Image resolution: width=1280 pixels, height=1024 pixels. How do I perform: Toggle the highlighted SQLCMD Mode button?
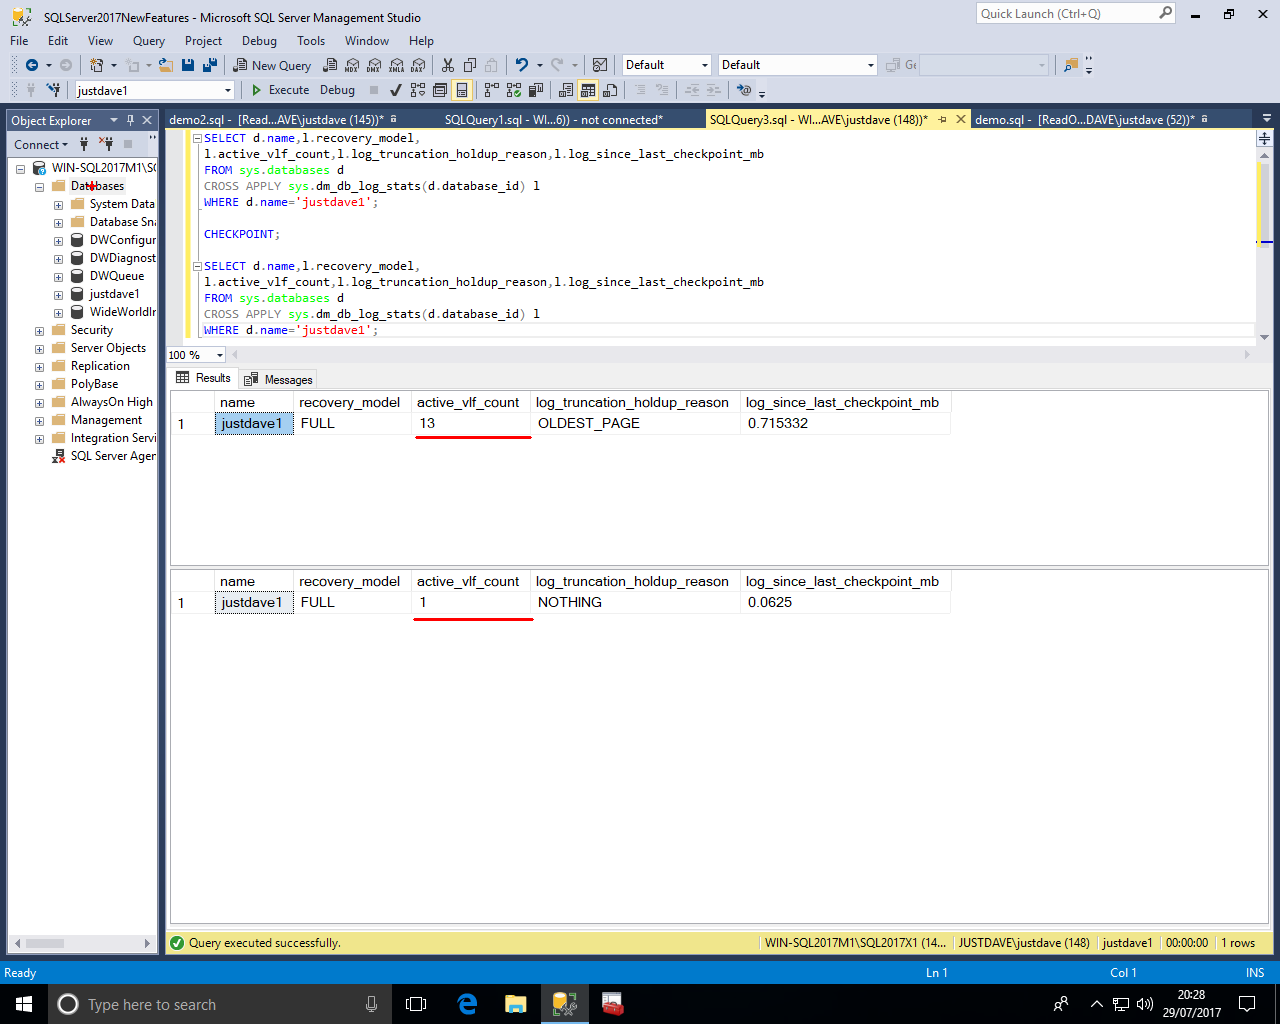pos(462,90)
